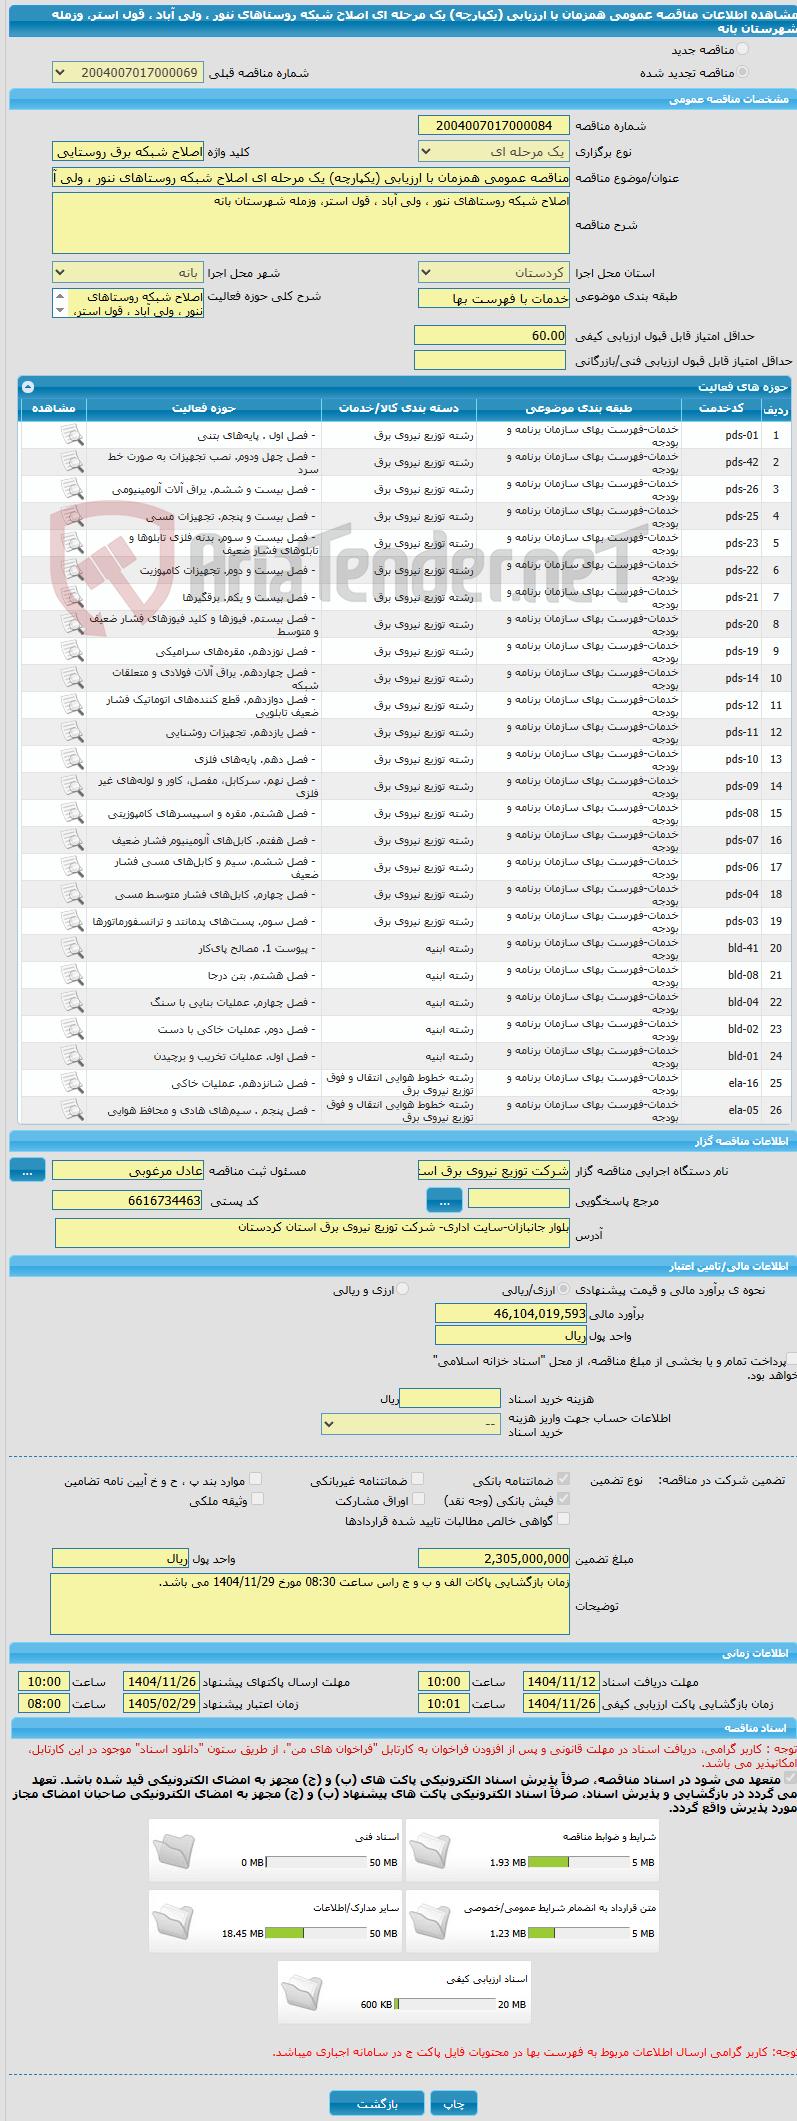Click the چاپ button
The image size is (797, 2121).
tap(454, 2103)
